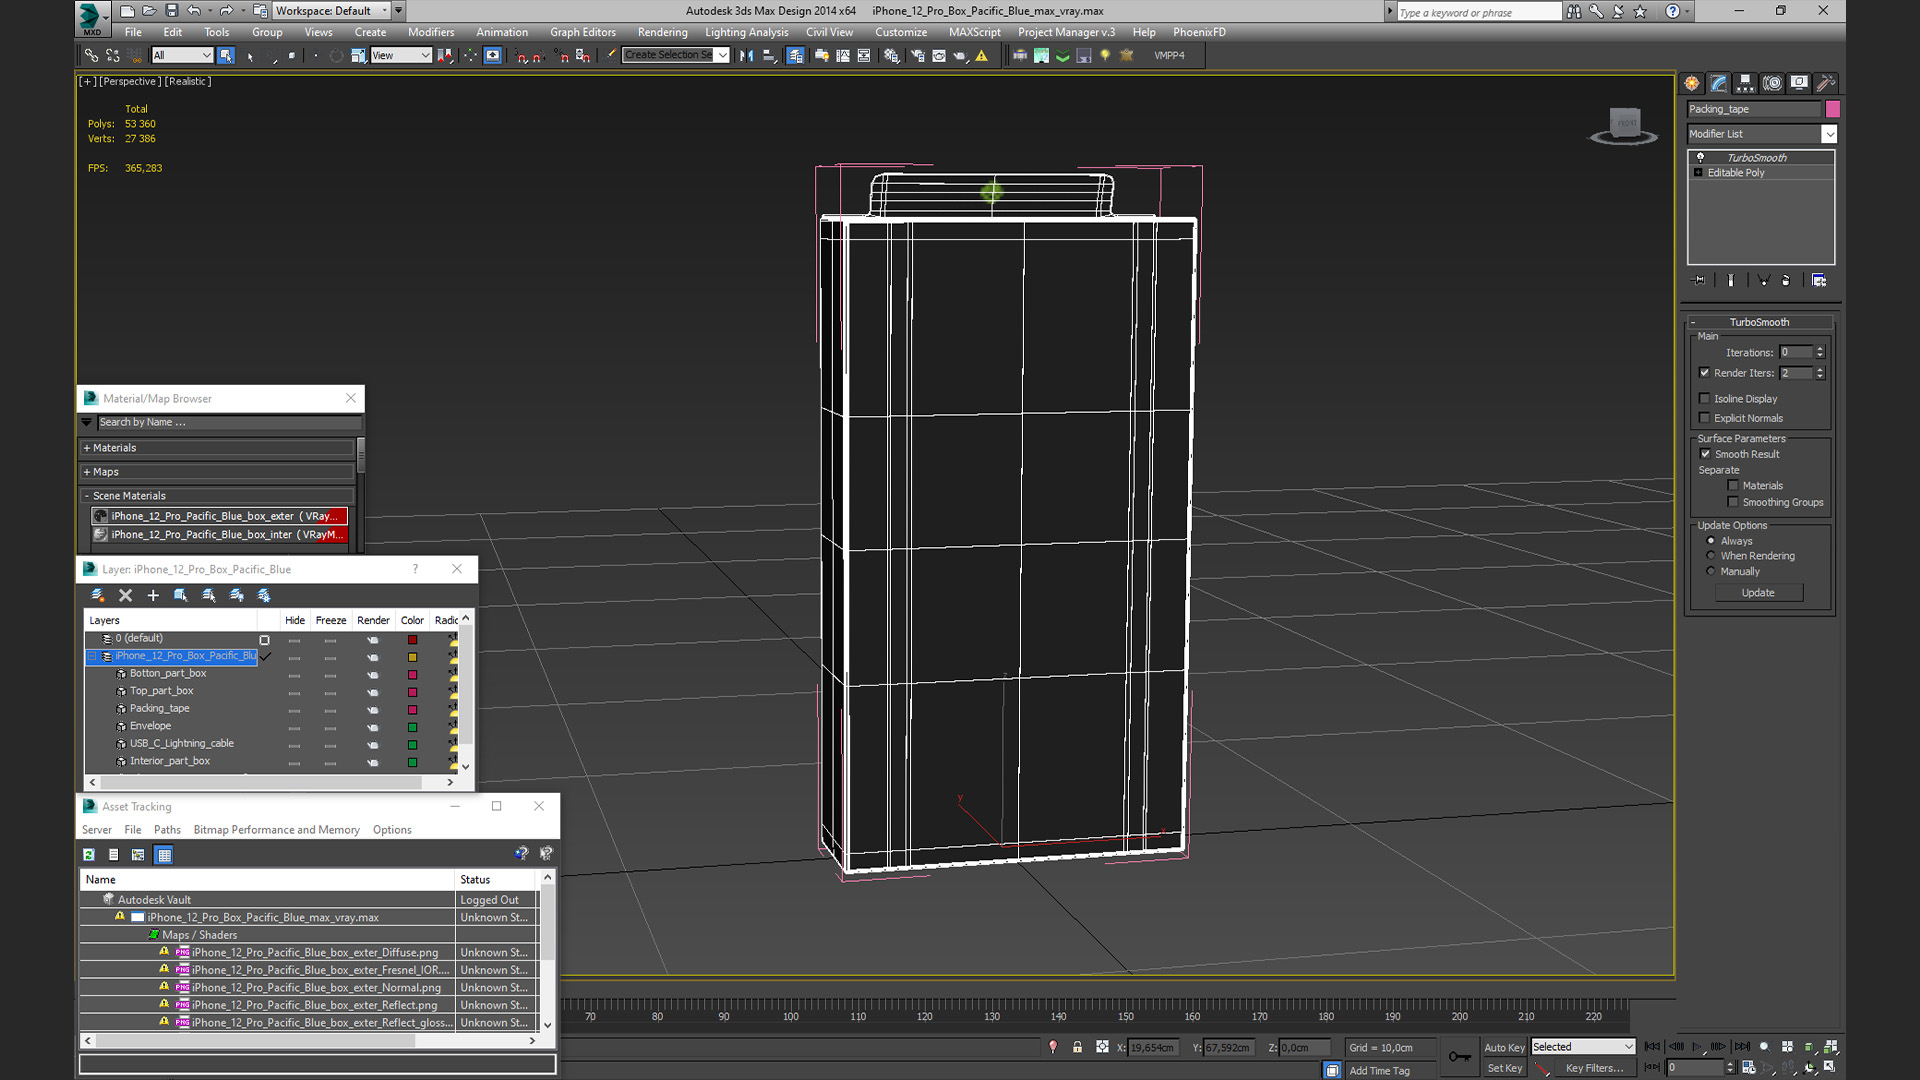Click the TurboSmooth Update button
Viewport: 1920px width, 1080px height.
[x=1758, y=593]
